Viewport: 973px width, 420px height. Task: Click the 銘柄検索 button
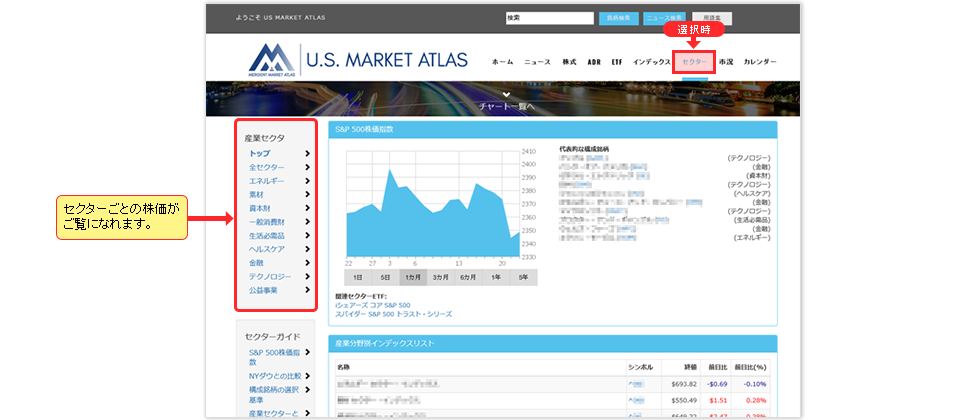click(x=619, y=18)
